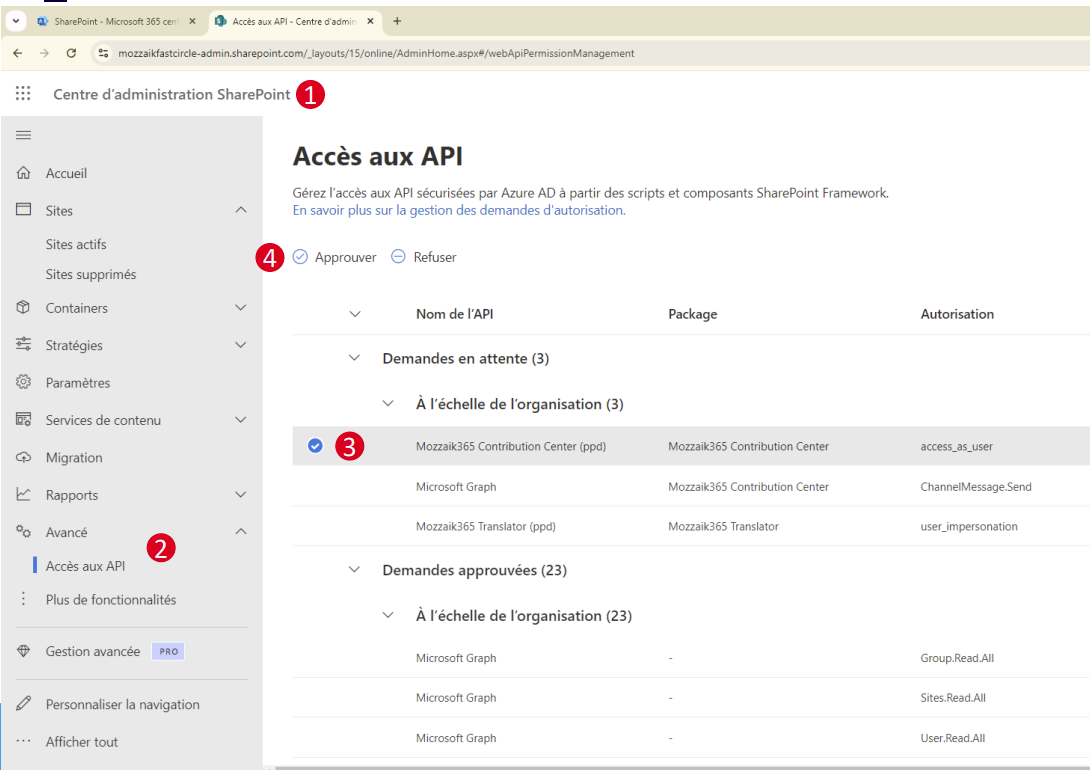Click the Accueil home icon
The height and width of the screenshot is (770, 1090).
24,172
